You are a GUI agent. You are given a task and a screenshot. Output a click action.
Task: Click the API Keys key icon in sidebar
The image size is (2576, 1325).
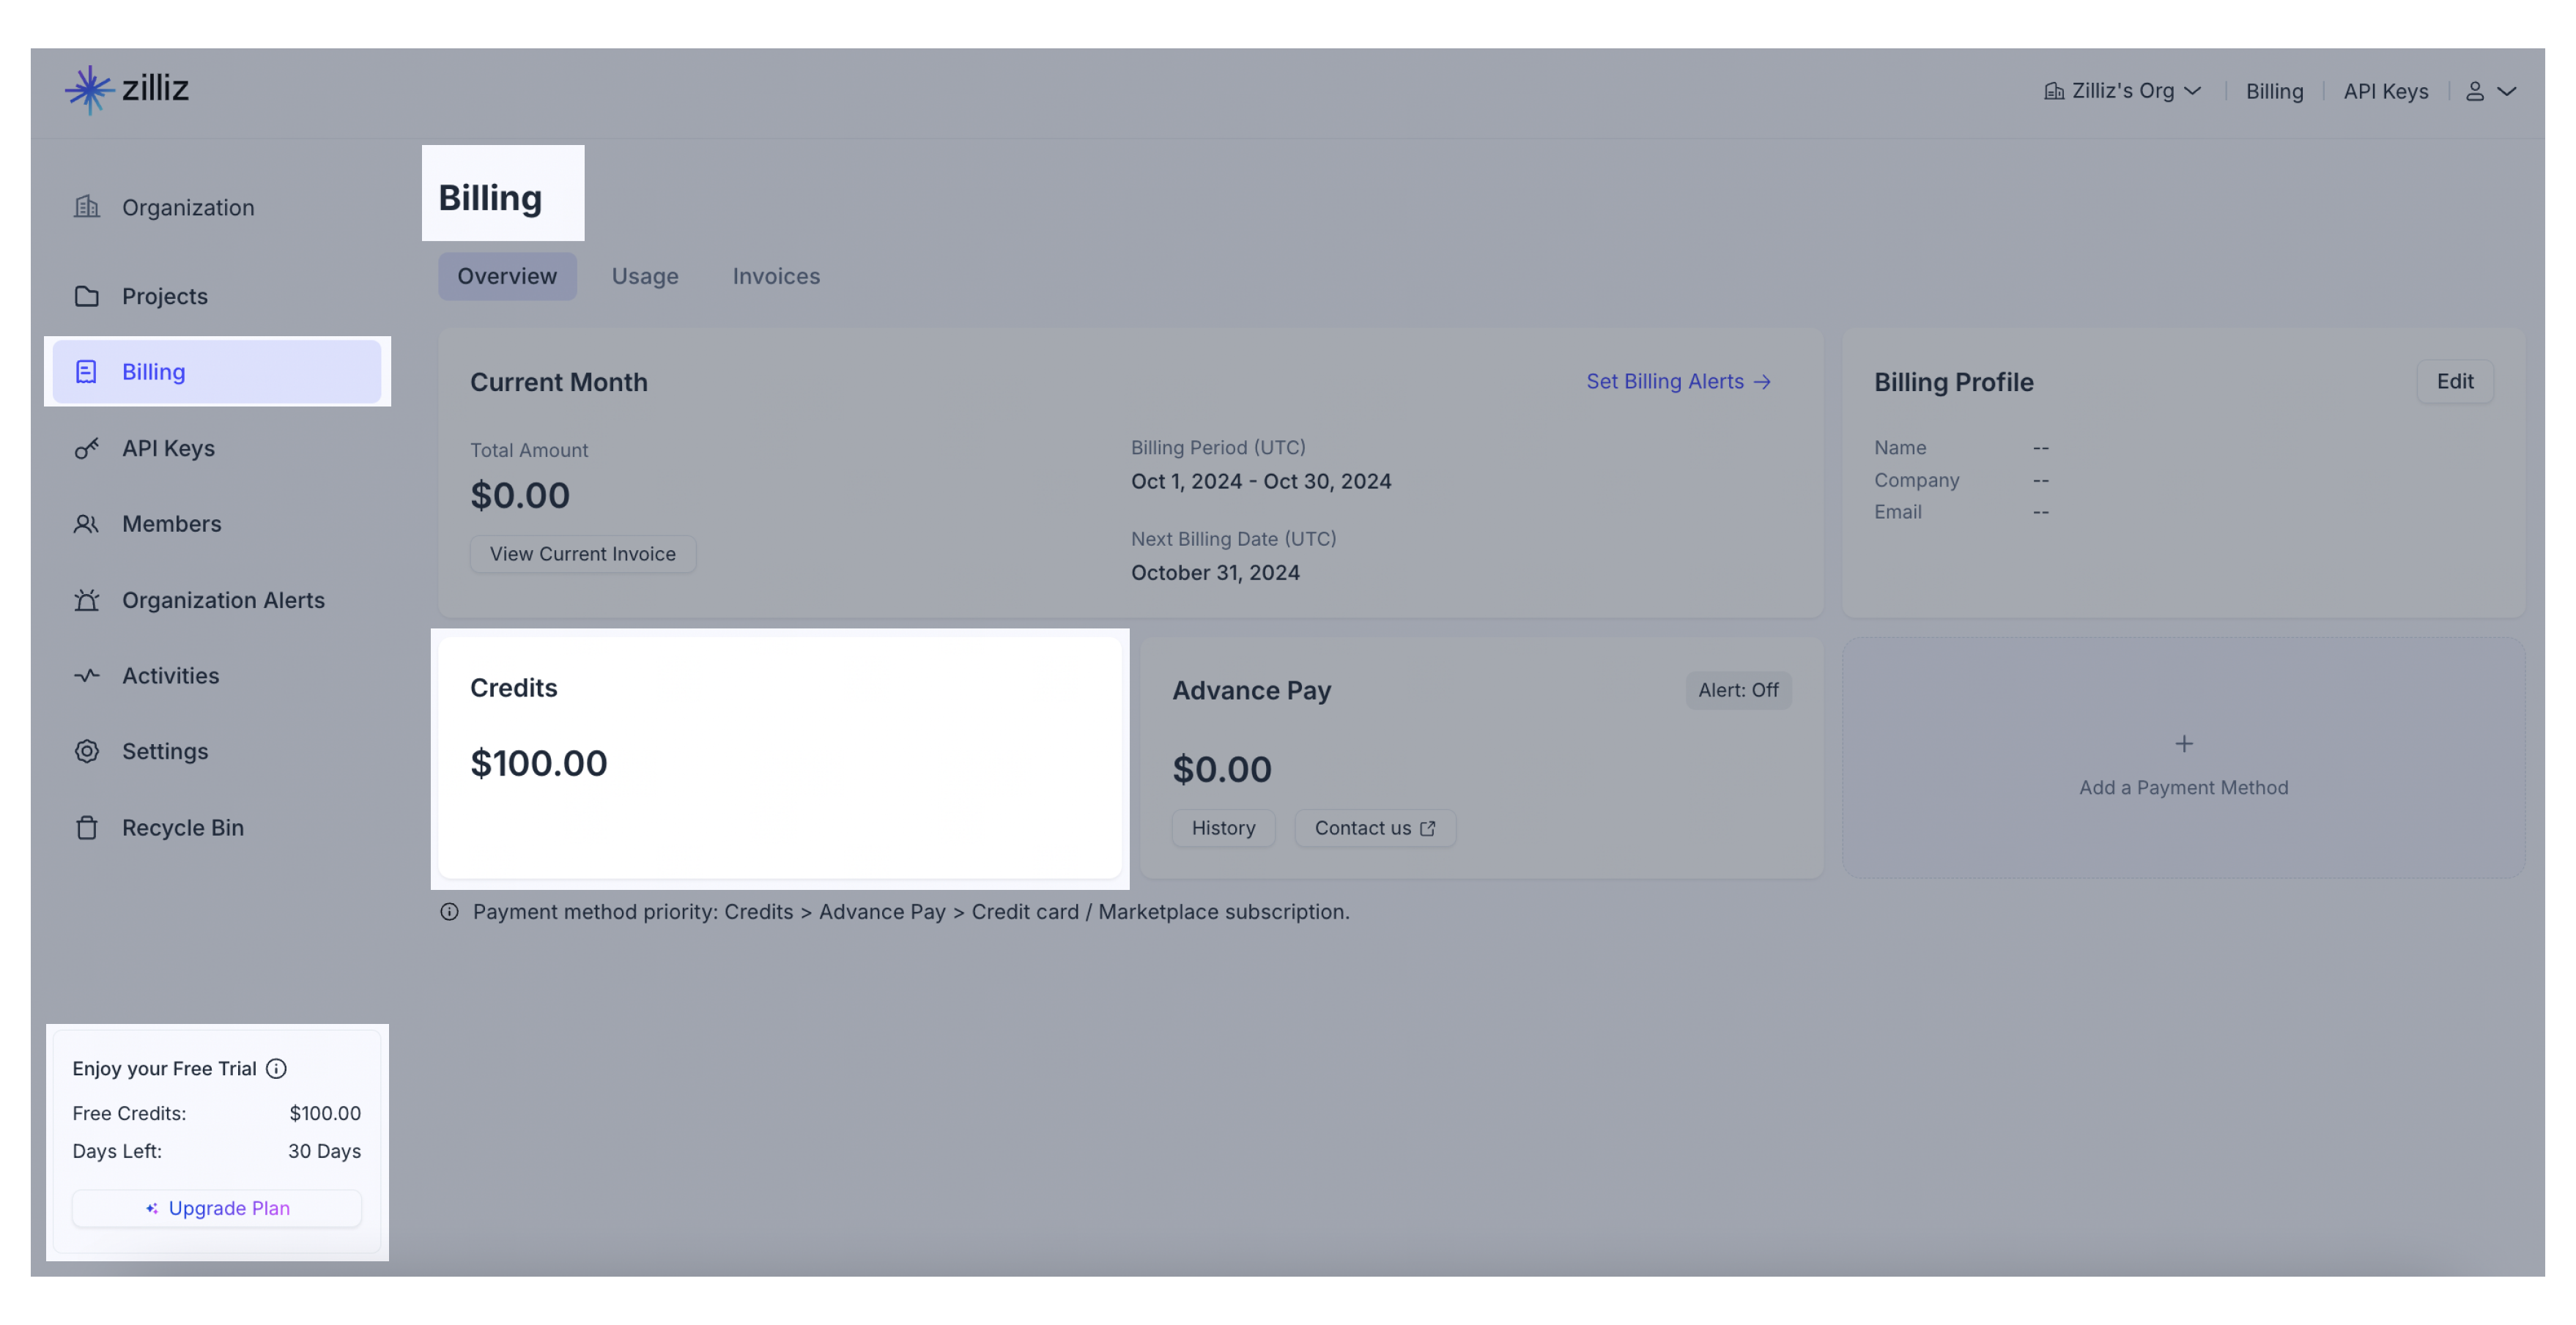(x=87, y=448)
